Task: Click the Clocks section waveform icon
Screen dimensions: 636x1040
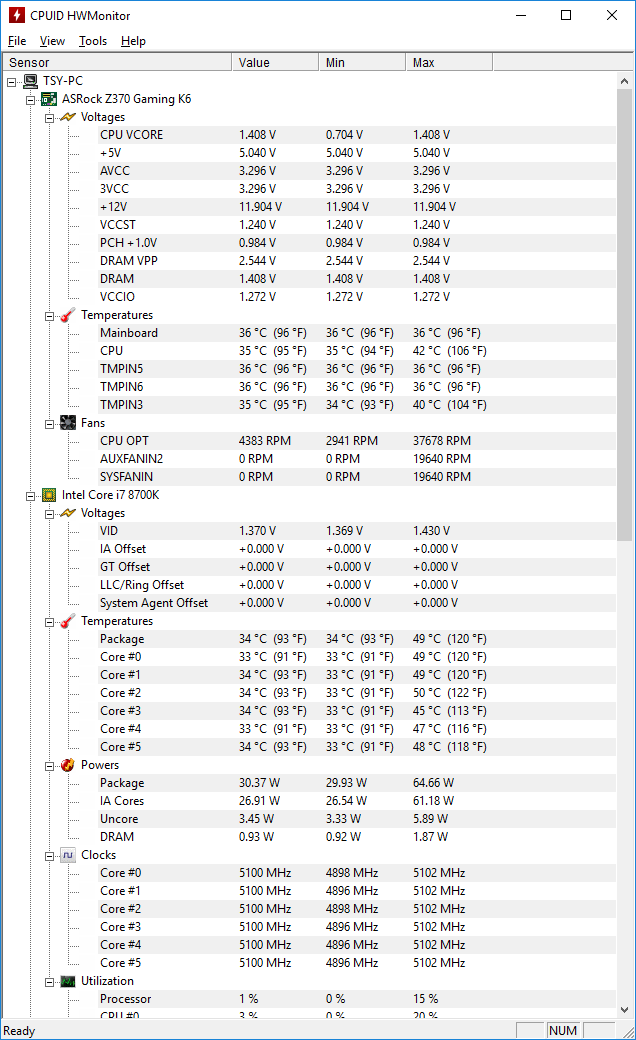Action: pos(68,855)
